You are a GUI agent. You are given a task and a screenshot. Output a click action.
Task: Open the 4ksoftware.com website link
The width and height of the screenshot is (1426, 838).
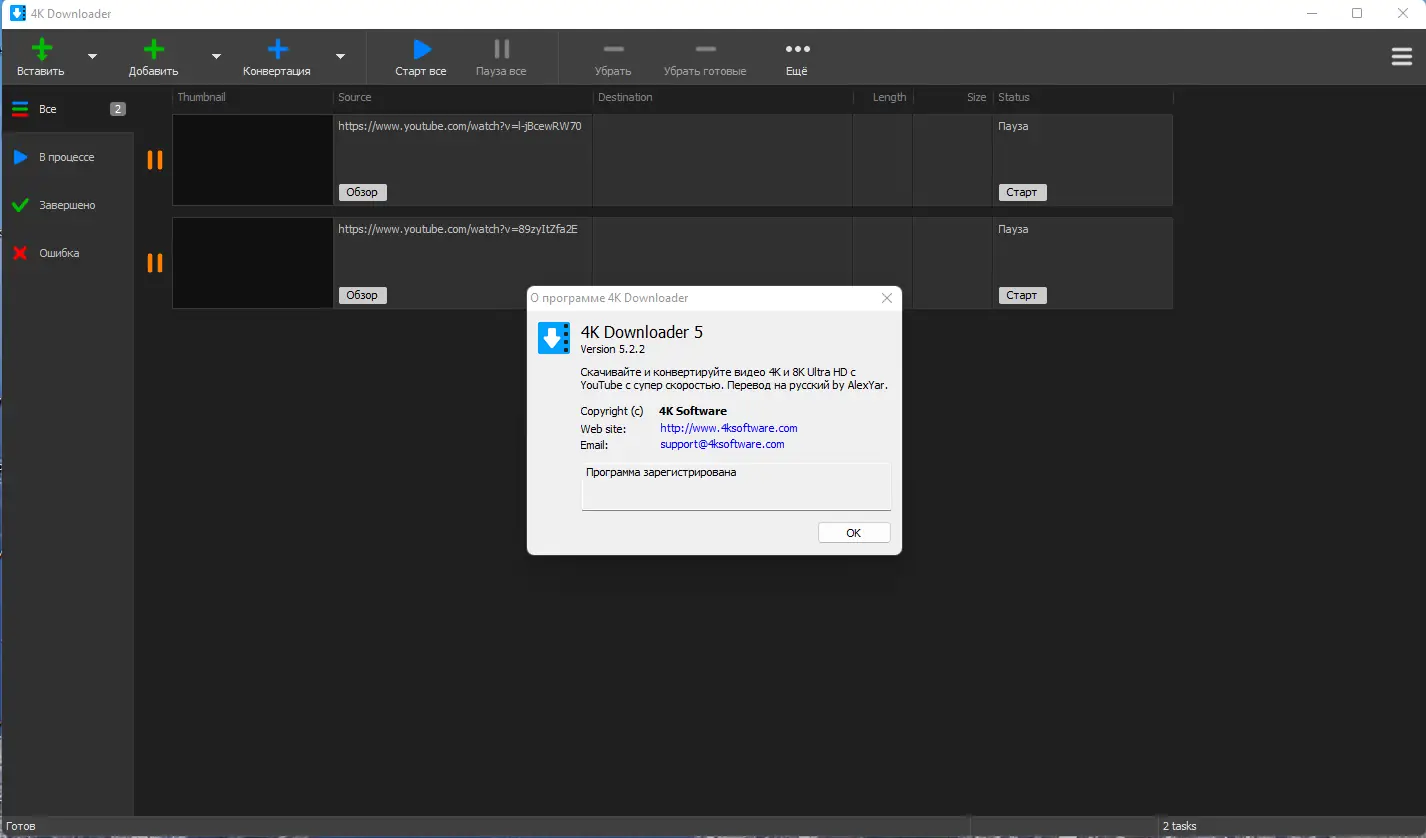[728, 427]
